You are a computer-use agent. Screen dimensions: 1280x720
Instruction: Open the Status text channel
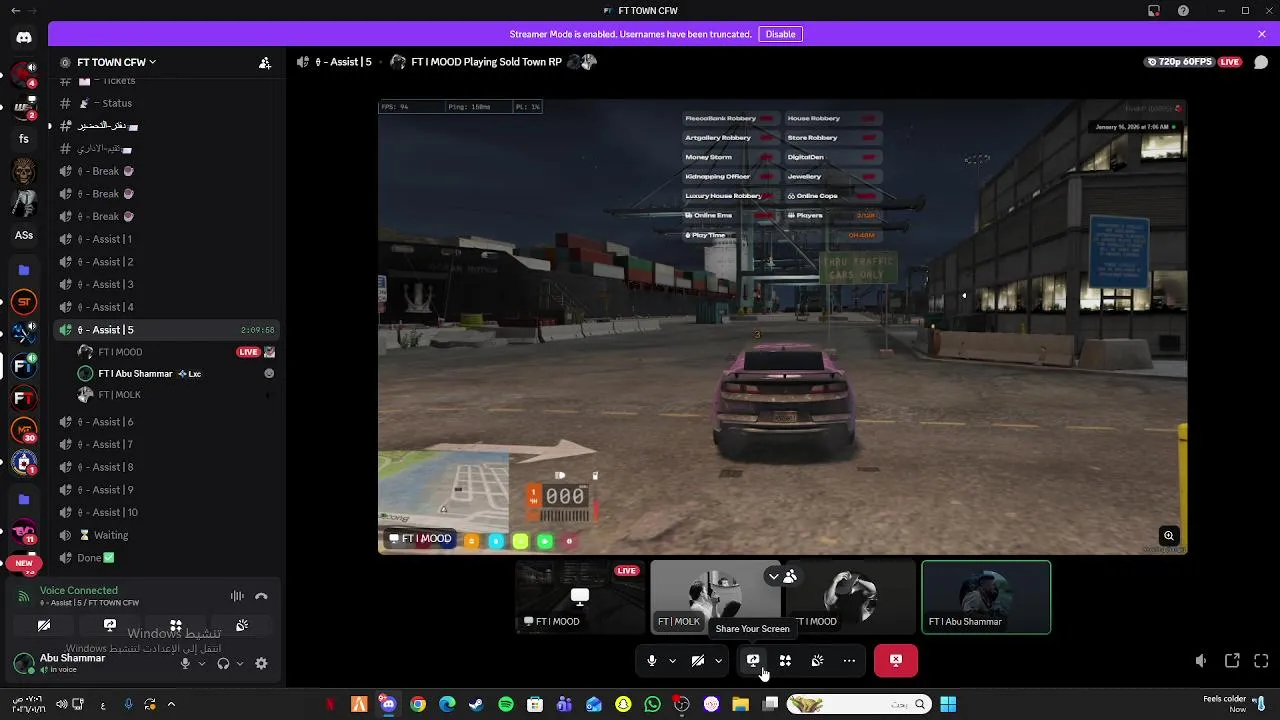167,103
